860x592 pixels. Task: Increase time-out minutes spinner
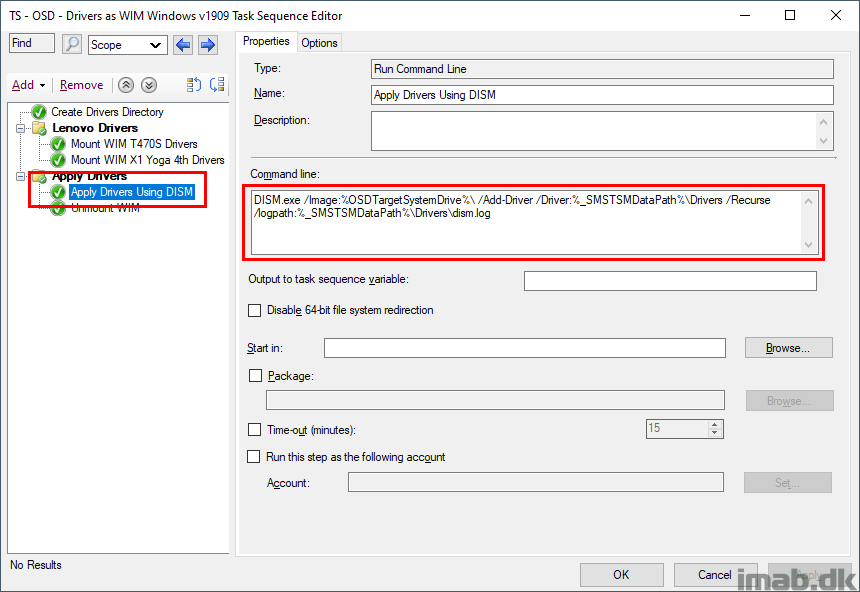pyautogui.click(x=714, y=425)
